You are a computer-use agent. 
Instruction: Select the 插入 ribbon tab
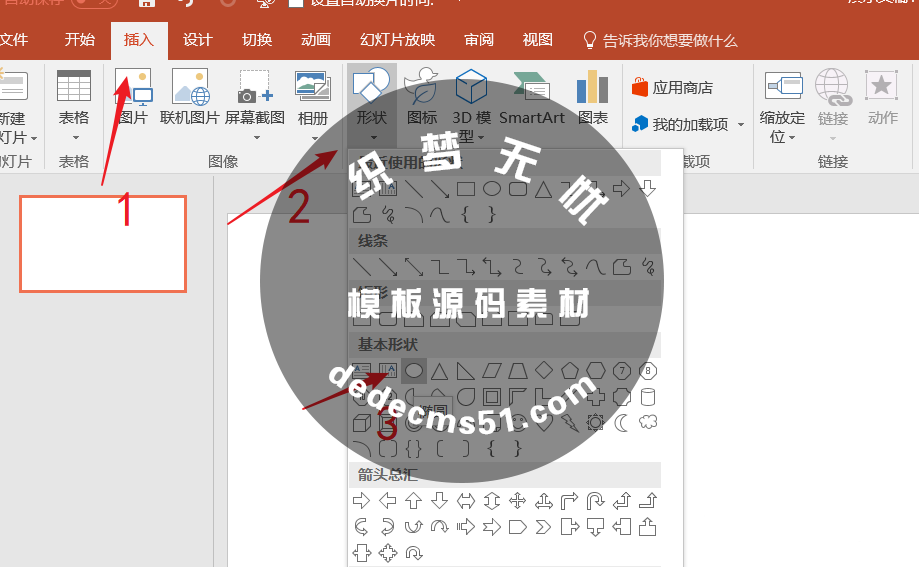pos(139,40)
